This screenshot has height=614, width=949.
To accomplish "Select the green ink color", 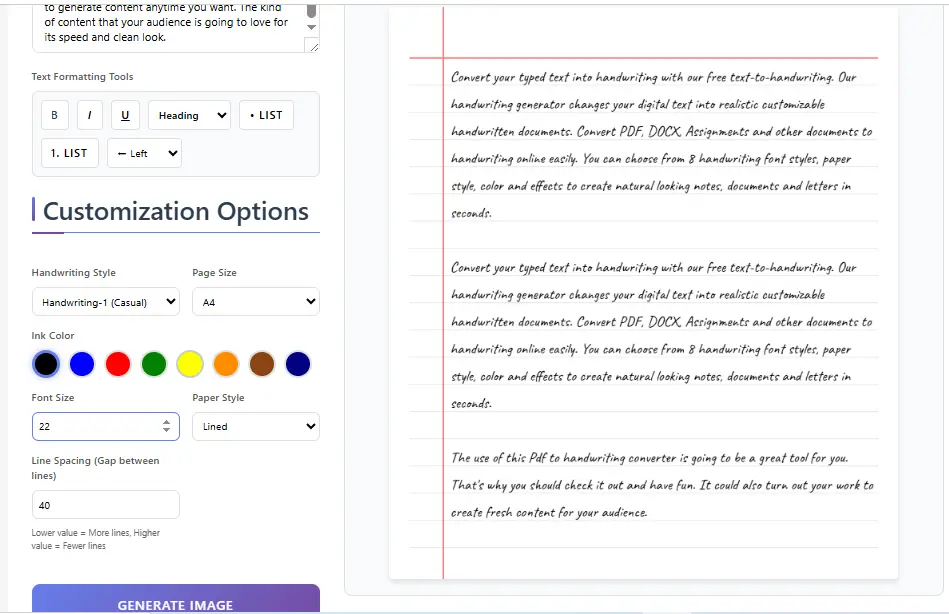I will [x=154, y=364].
